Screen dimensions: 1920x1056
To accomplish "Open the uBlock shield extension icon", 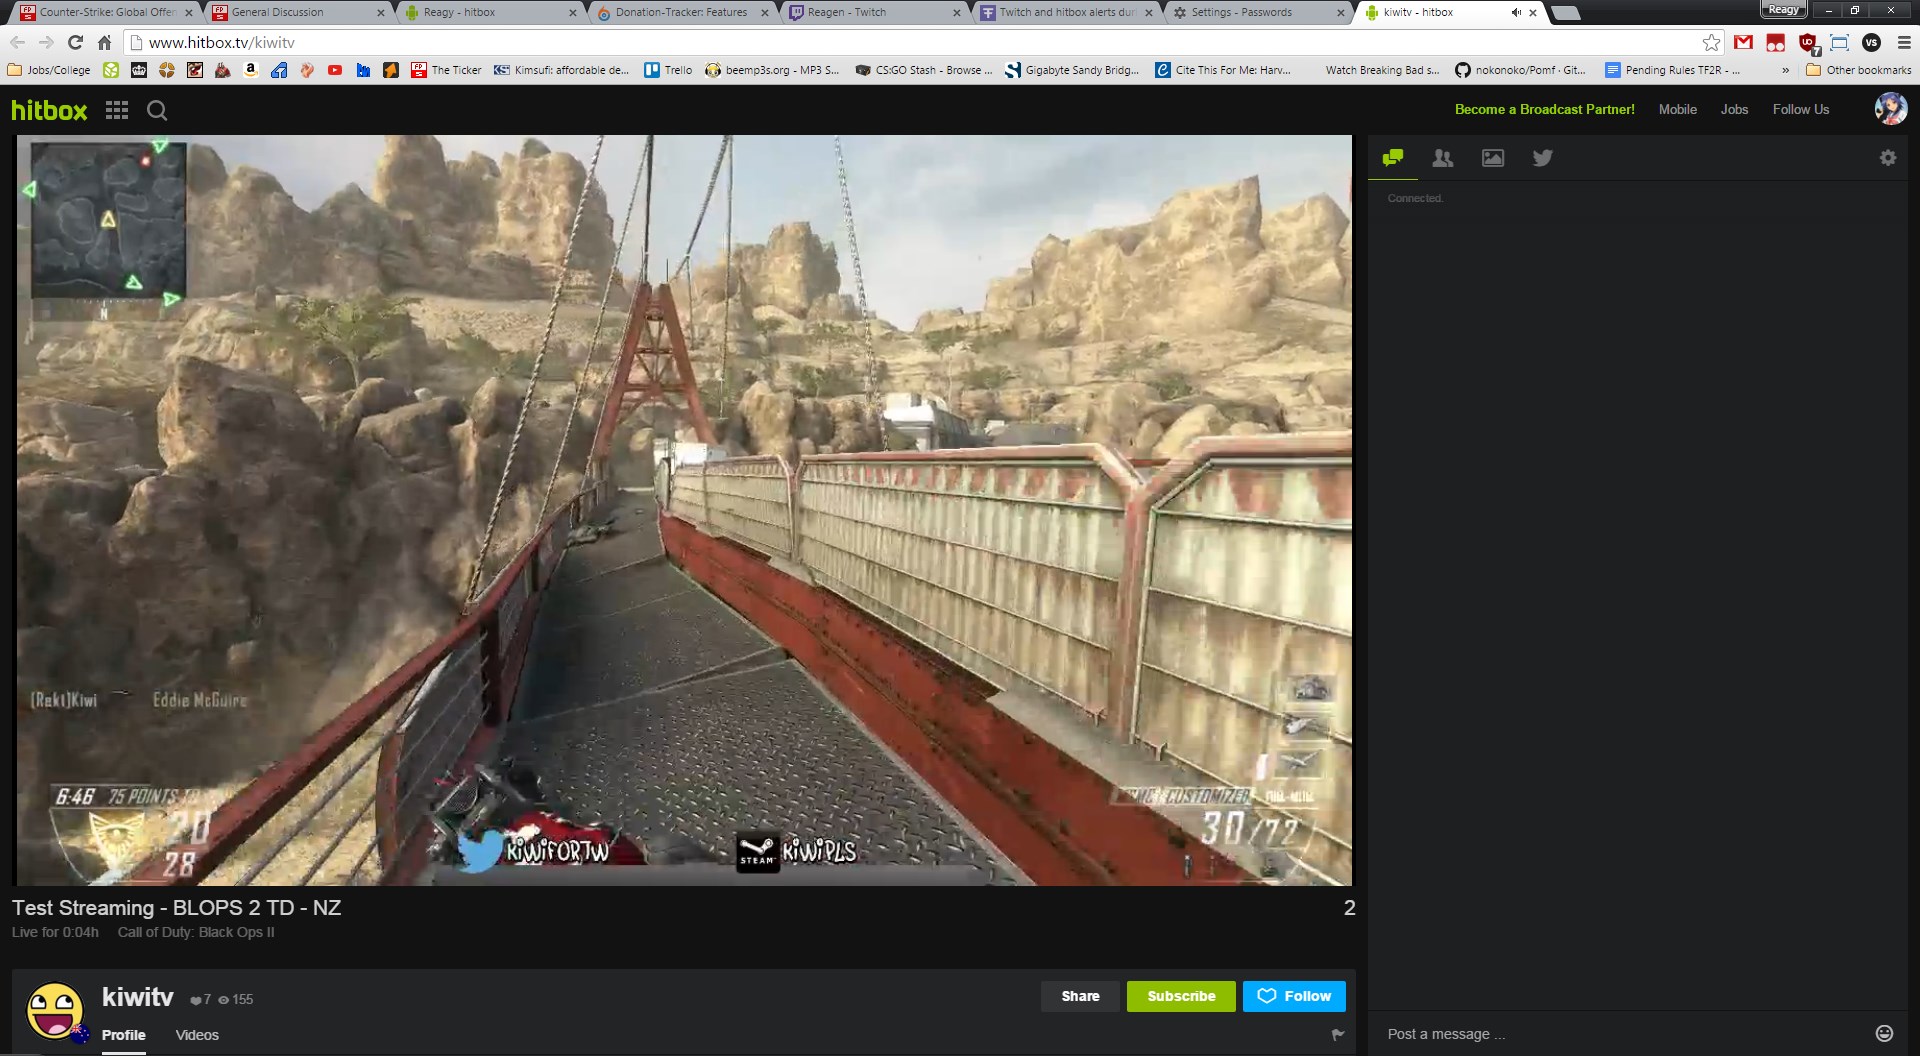I will pyautogui.click(x=1807, y=43).
